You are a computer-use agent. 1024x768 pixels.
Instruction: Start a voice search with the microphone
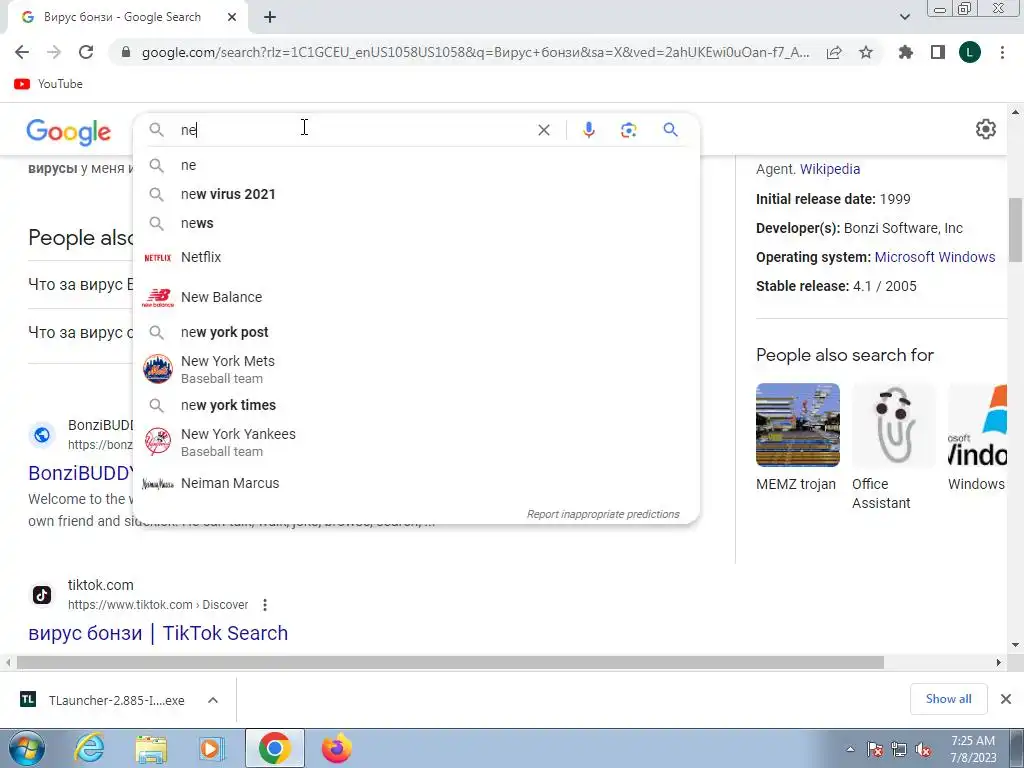click(588, 130)
